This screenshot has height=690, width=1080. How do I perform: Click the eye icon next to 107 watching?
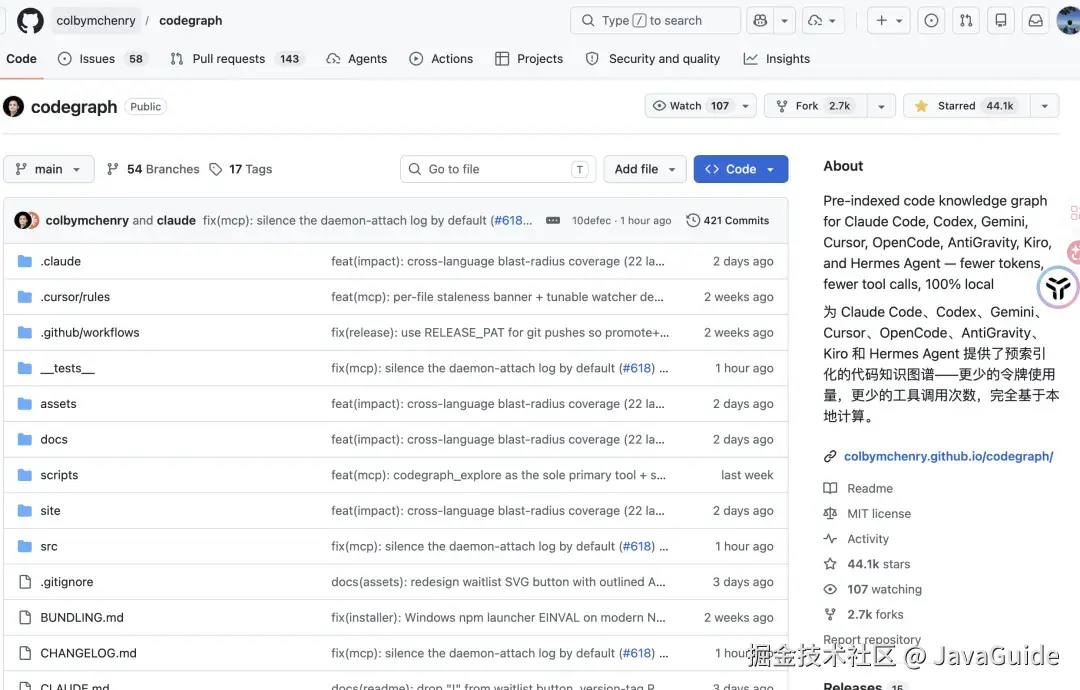[x=830, y=589]
